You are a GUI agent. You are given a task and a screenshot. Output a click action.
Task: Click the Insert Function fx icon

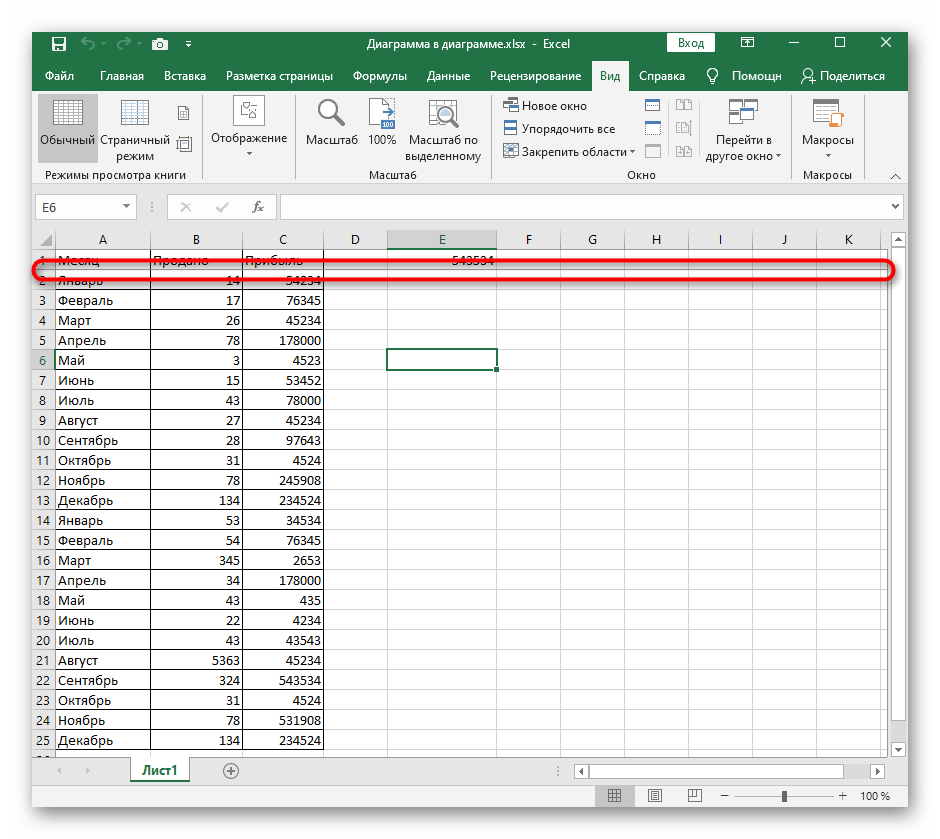(x=258, y=207)
